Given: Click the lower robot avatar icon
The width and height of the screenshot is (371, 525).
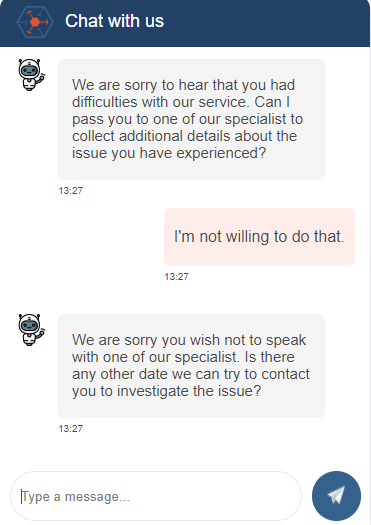Looking at the screenshot, I should tap(31, 330).
